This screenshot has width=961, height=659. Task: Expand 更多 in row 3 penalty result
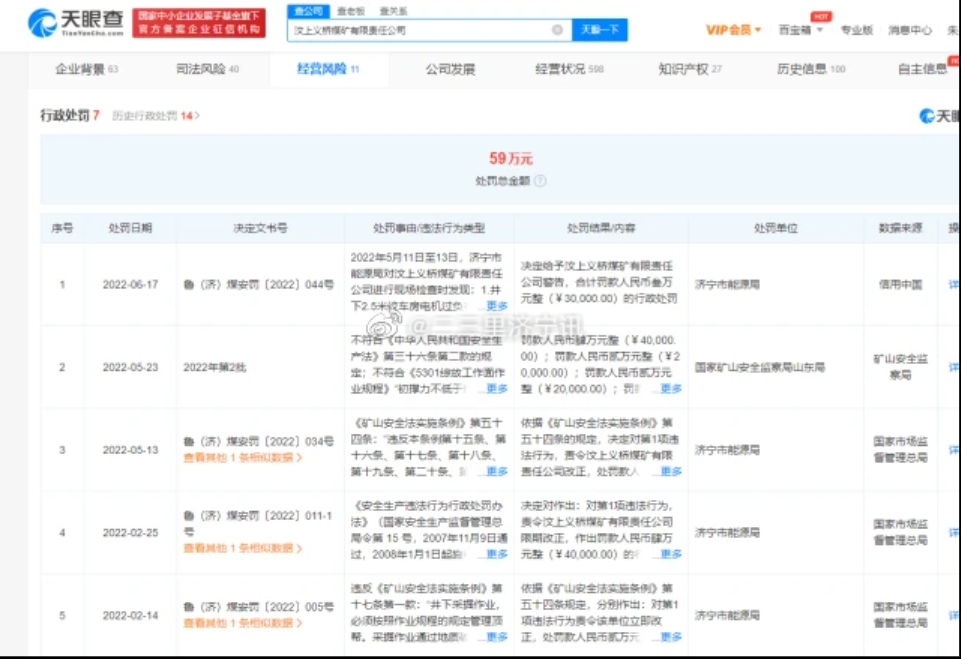pyautogui.click(x=670, y=471)
